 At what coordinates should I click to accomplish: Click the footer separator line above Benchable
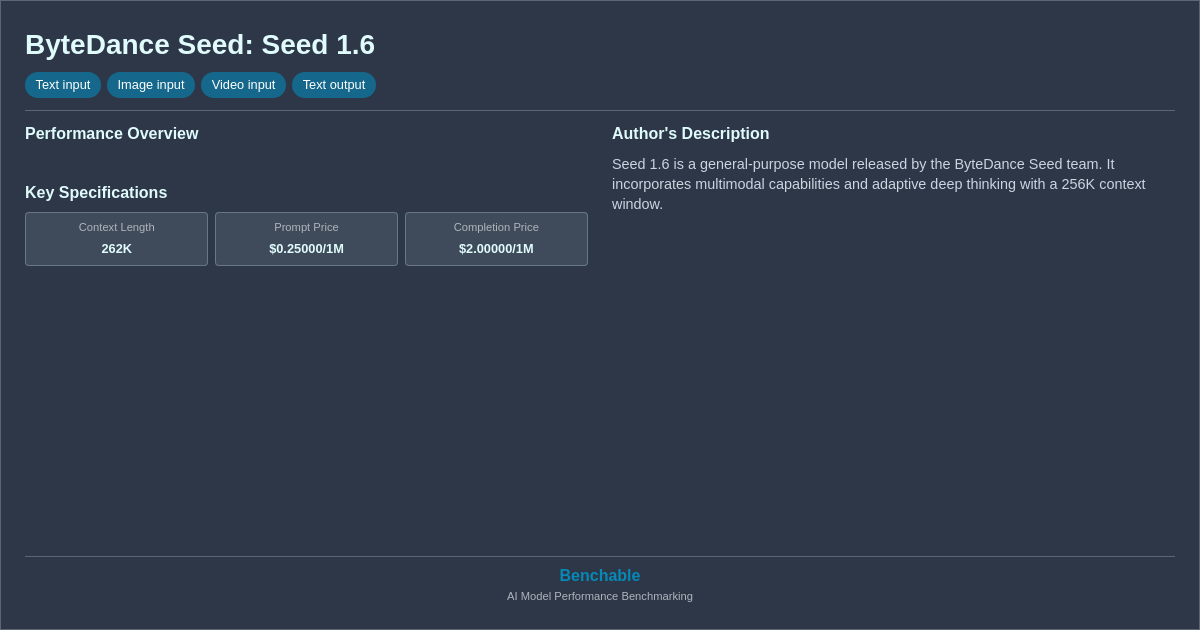600,553
